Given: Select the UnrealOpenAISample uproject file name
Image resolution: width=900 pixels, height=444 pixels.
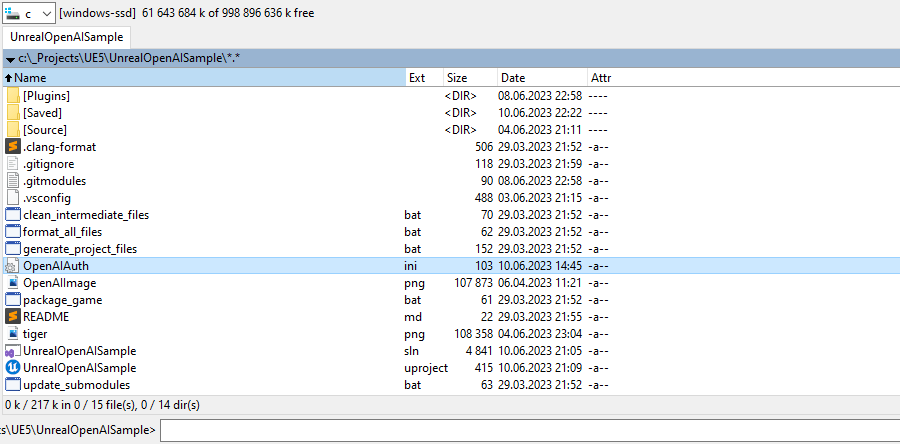Looking at the screenshot, I should (x=80, y=368).
